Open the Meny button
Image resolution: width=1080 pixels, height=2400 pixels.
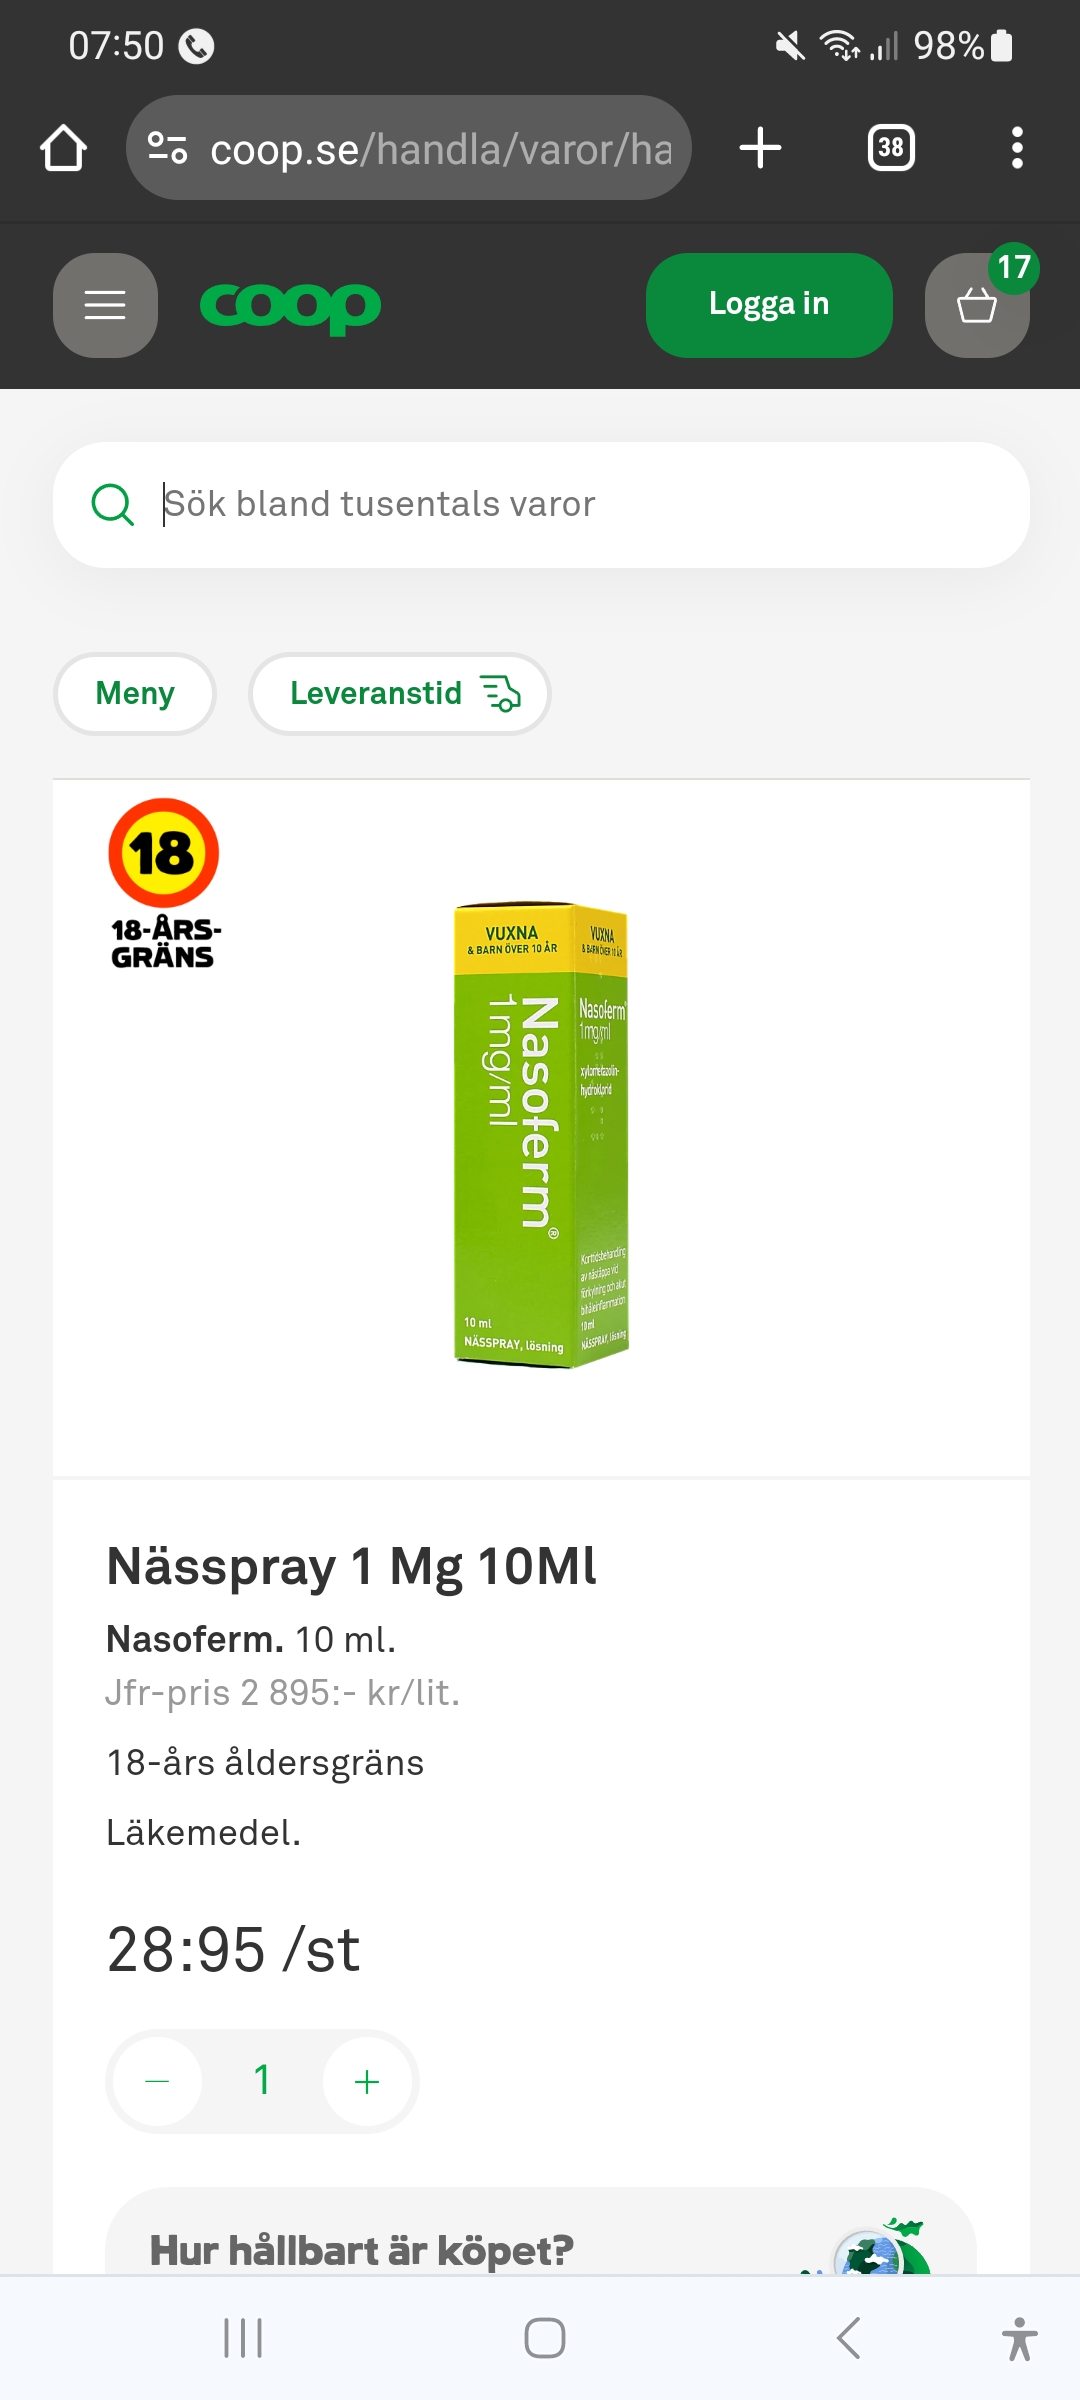135,693
